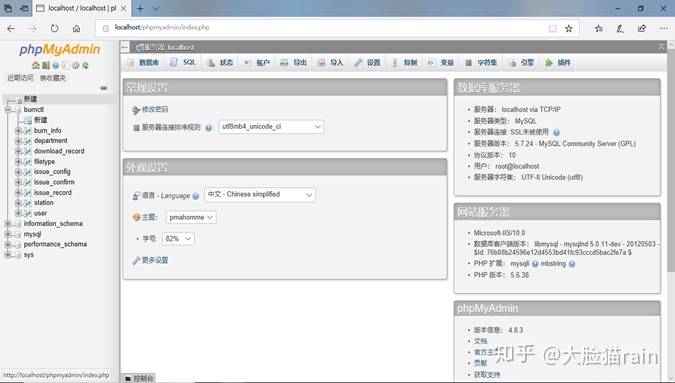Click the browser share icon
The image size is (675, 383).
642,28
